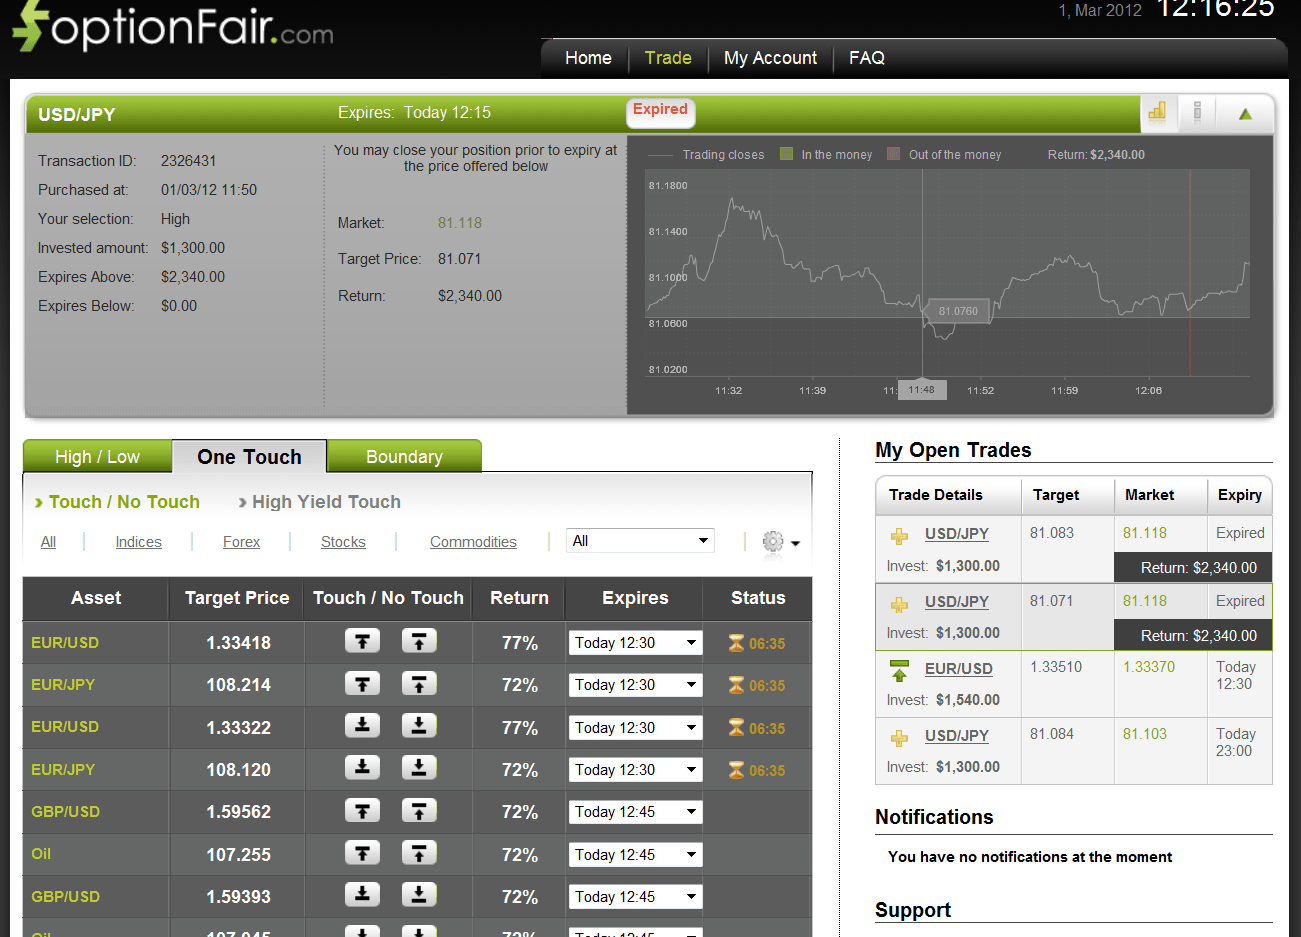Click the hourglass expiry icon in the EUR/USD row
The image size is (1301, 937).
tap(735, 641)
